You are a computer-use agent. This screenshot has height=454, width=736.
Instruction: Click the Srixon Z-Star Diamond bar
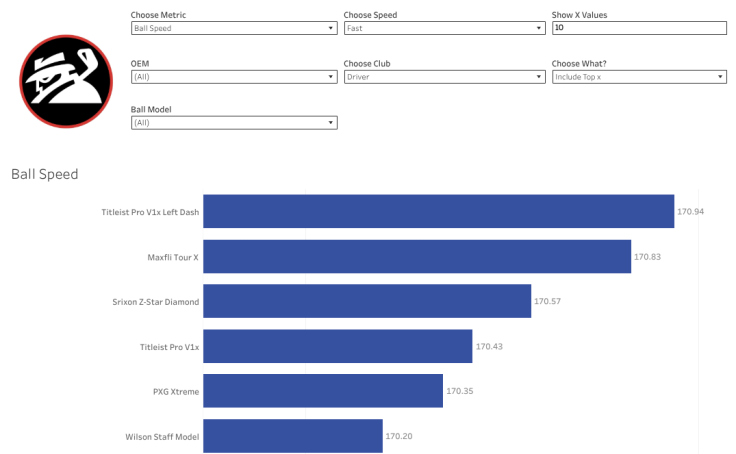(367, 301)
